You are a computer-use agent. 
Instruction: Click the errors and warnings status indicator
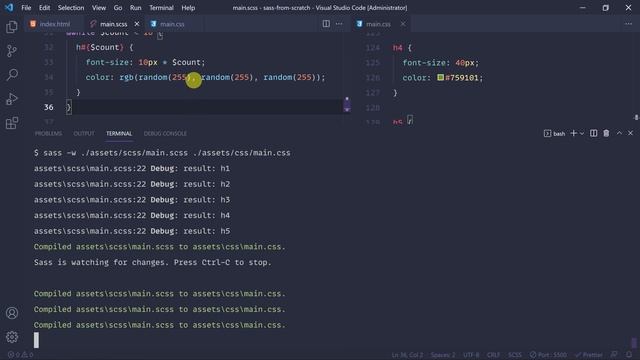(x=20, y=355)
